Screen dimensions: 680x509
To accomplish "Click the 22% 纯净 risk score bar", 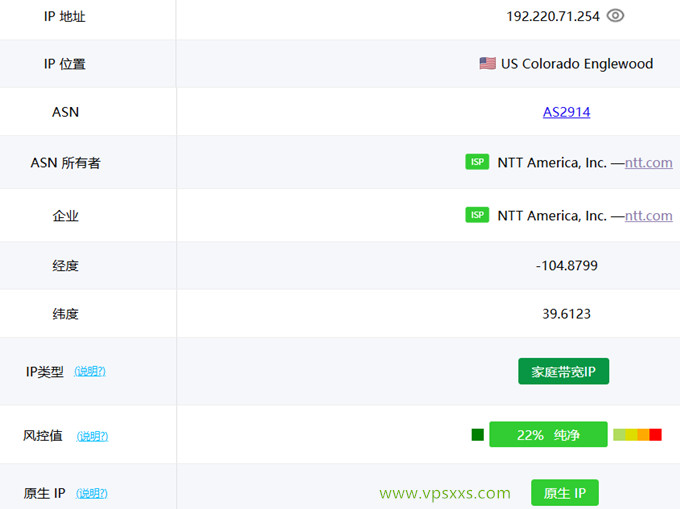I will 548,434.
